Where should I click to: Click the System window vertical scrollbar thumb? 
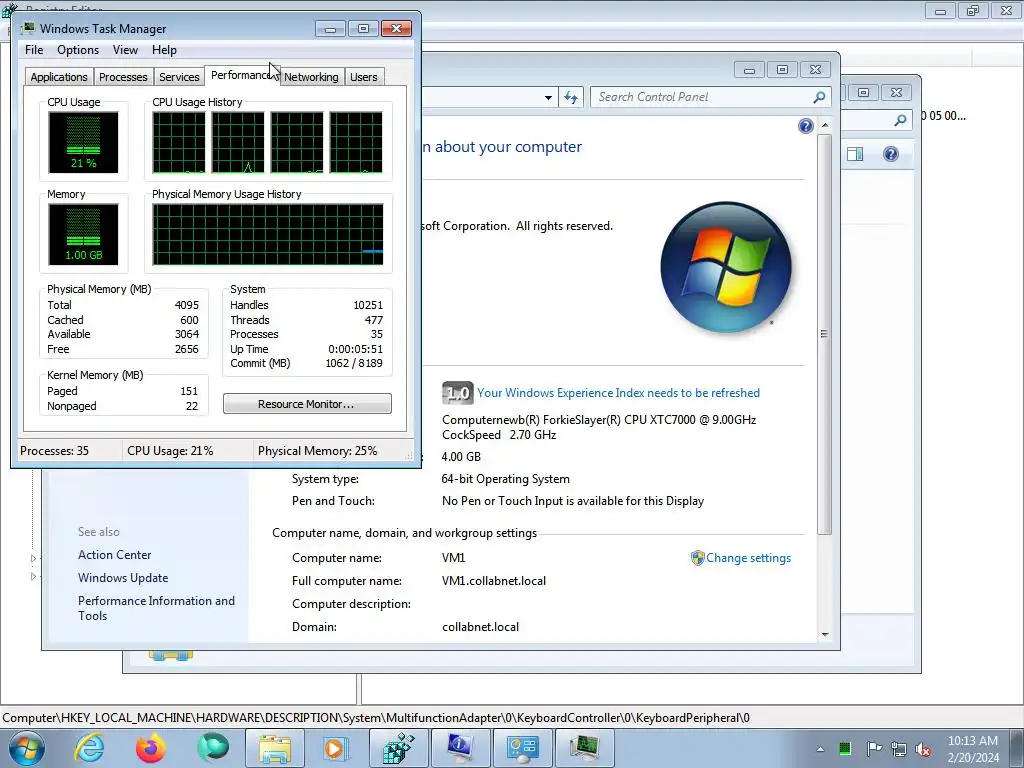click(825, 334)
